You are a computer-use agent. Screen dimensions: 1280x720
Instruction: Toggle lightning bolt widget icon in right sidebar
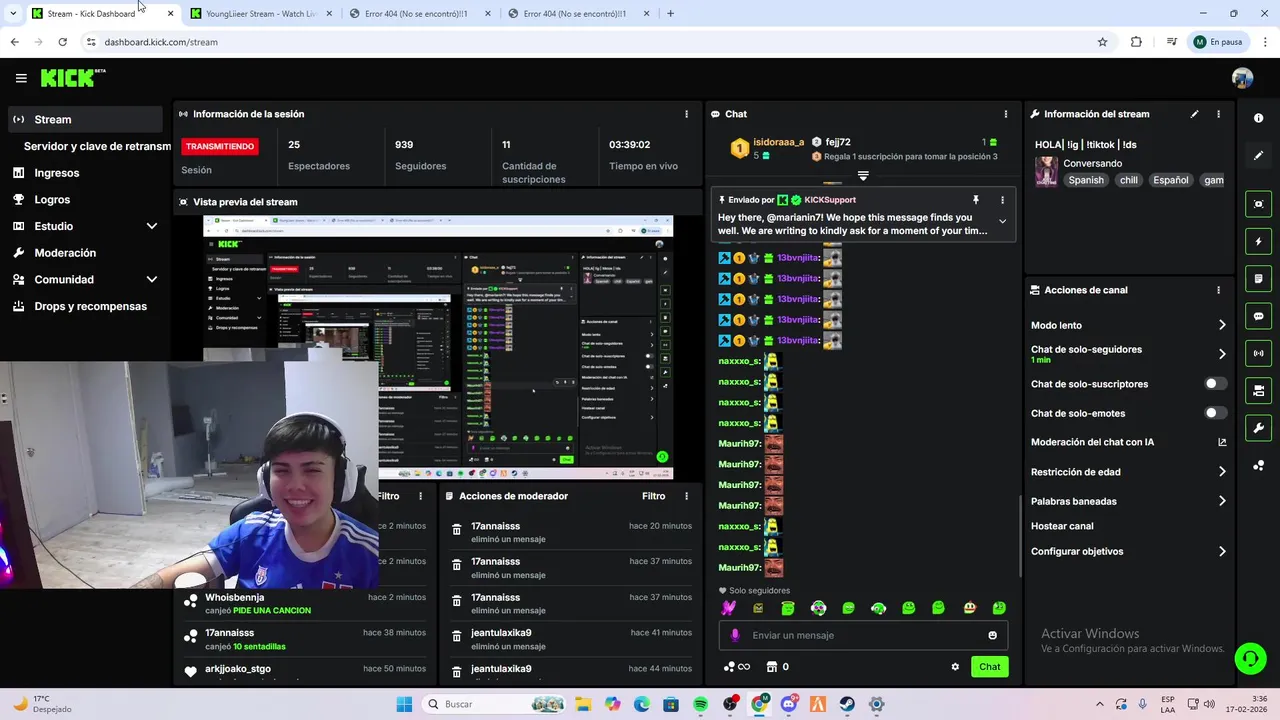[1258, 241]
